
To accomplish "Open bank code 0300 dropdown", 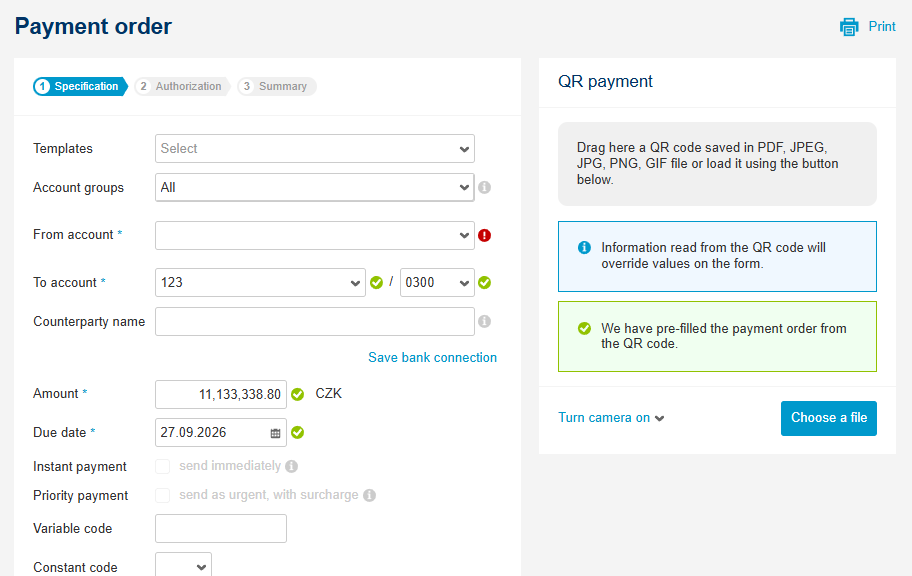I will [437, 283].
